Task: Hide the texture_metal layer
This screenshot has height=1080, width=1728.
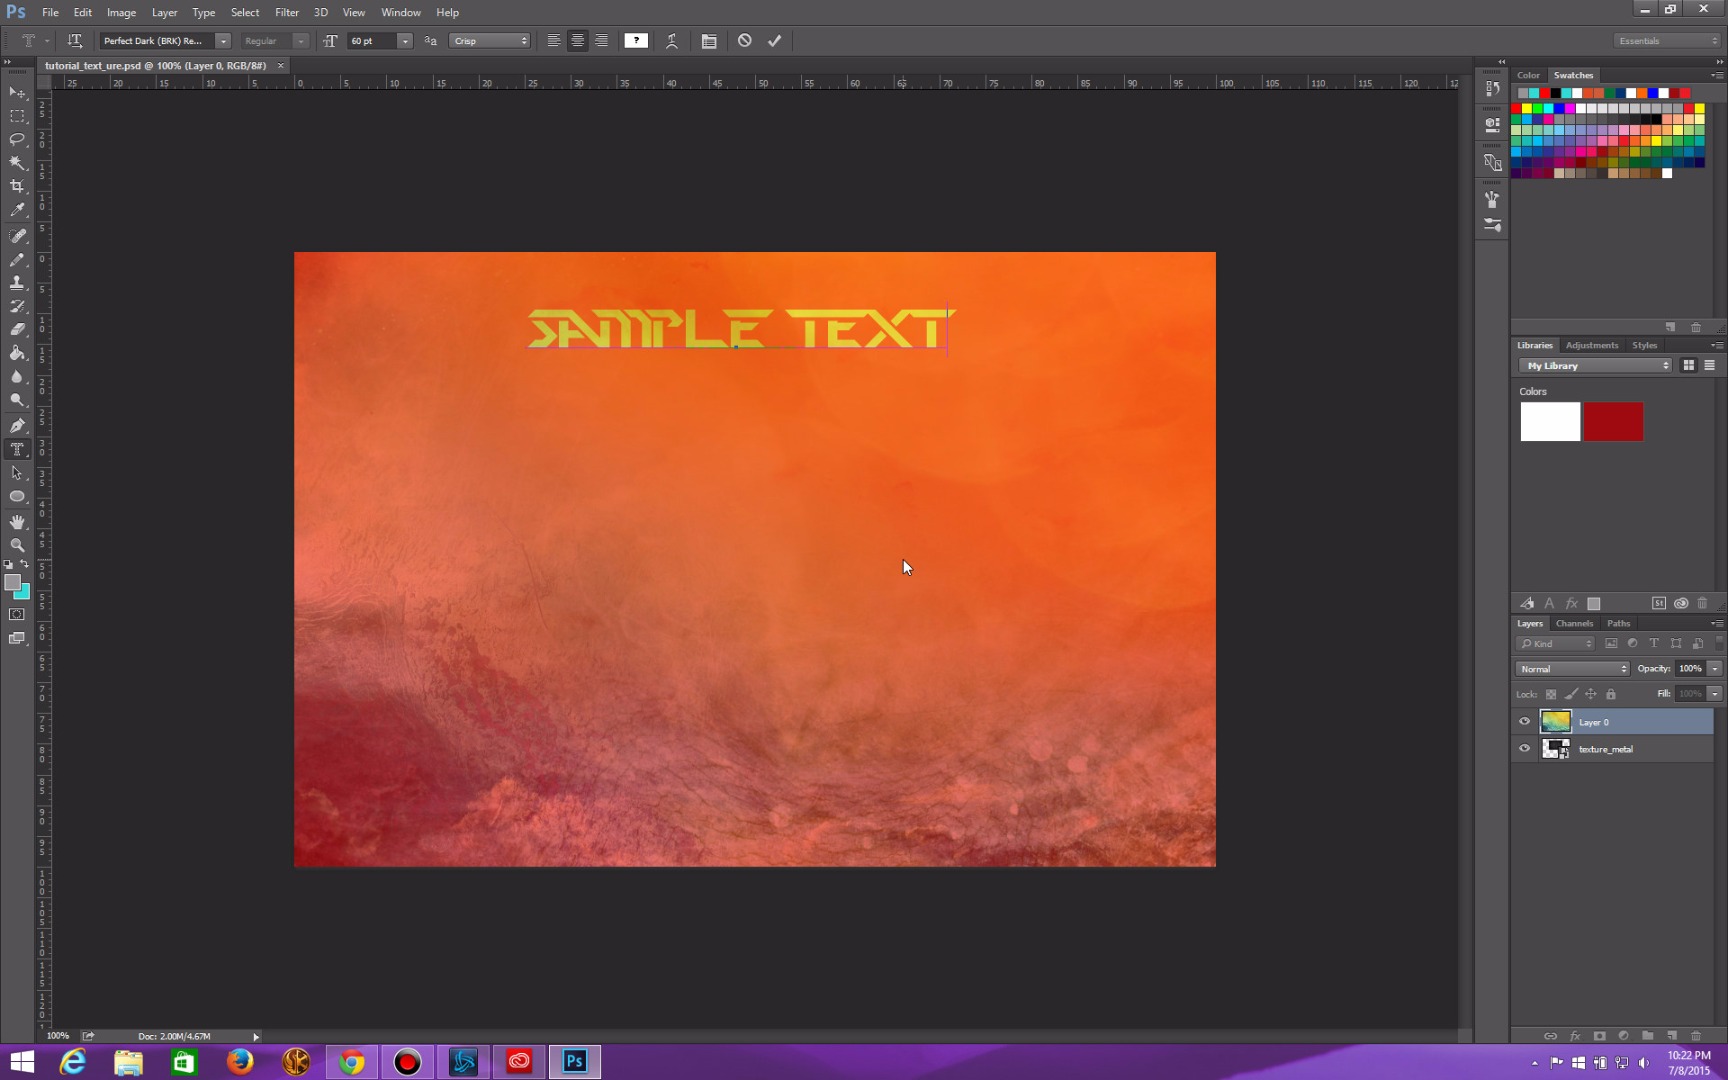Action: [x=1524, y=748]
